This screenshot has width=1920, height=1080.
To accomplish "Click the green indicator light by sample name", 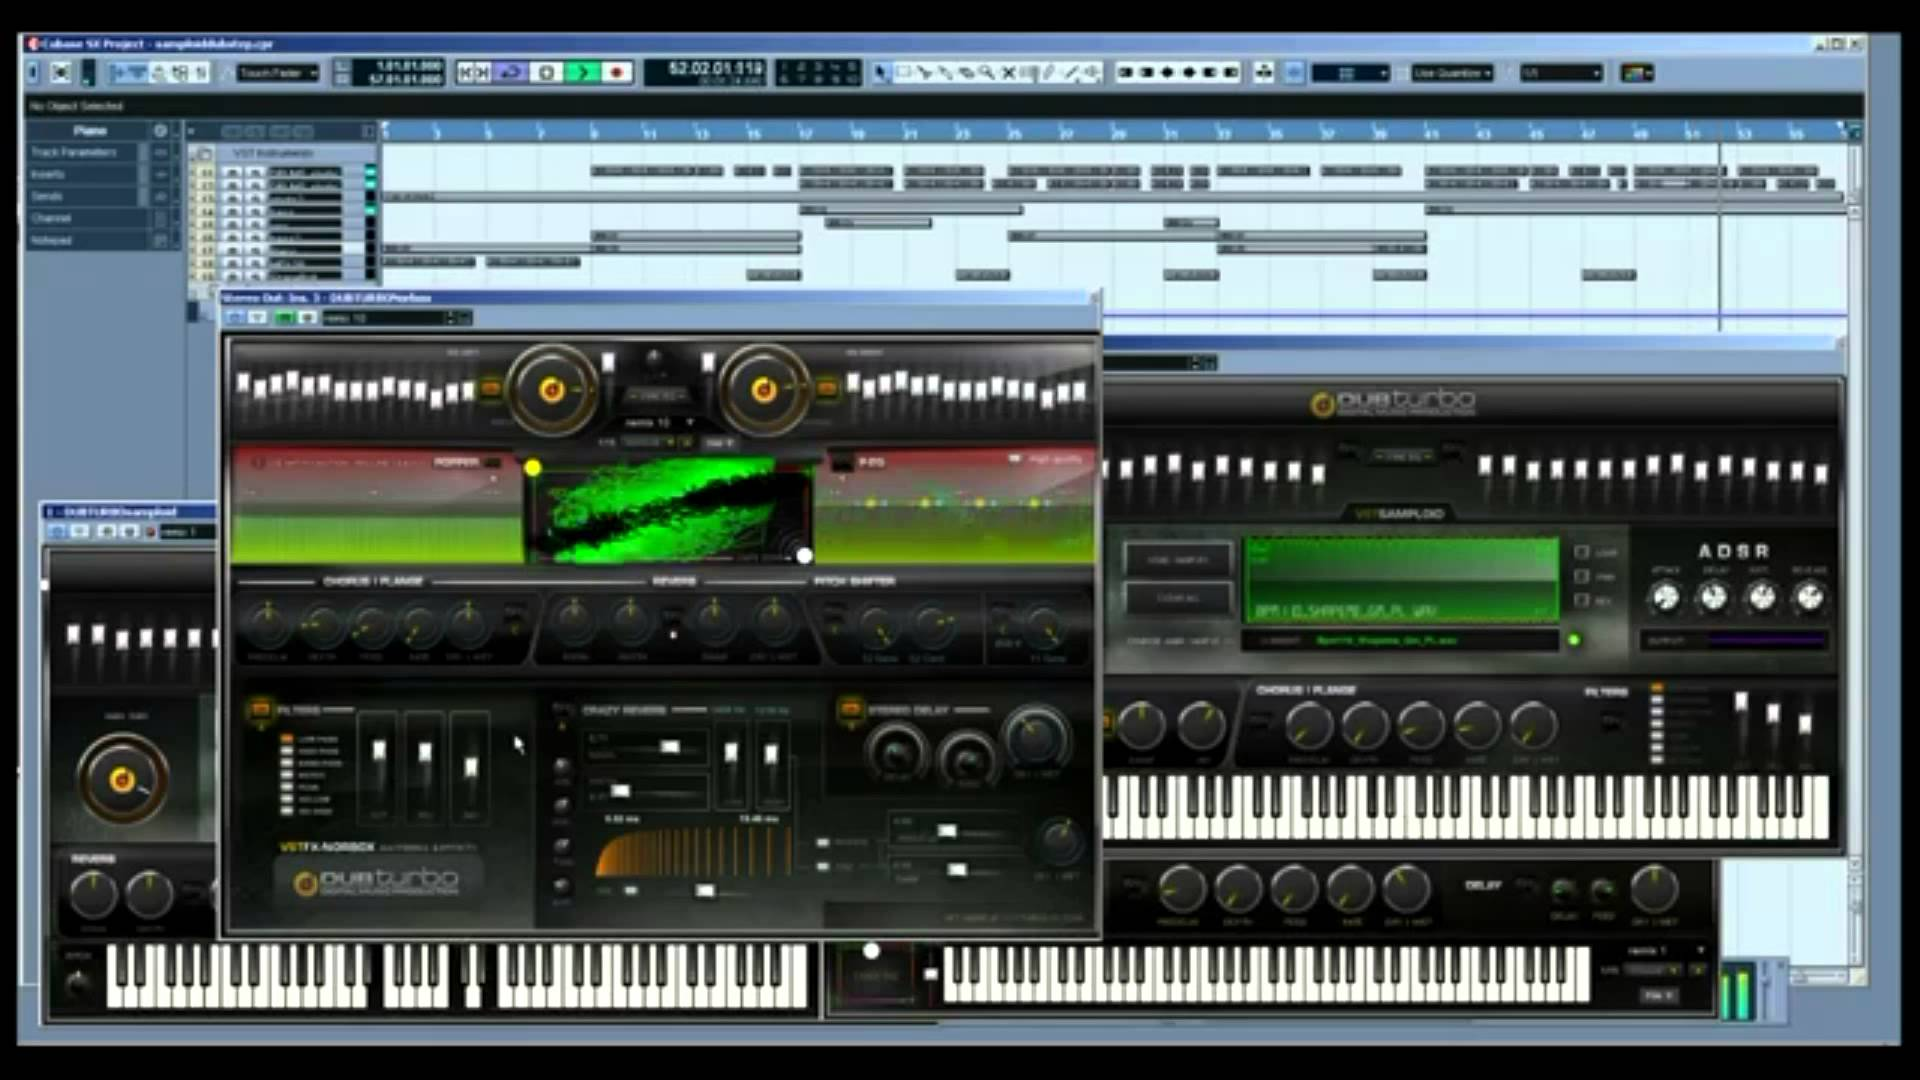I will [x=1574, y=640].
